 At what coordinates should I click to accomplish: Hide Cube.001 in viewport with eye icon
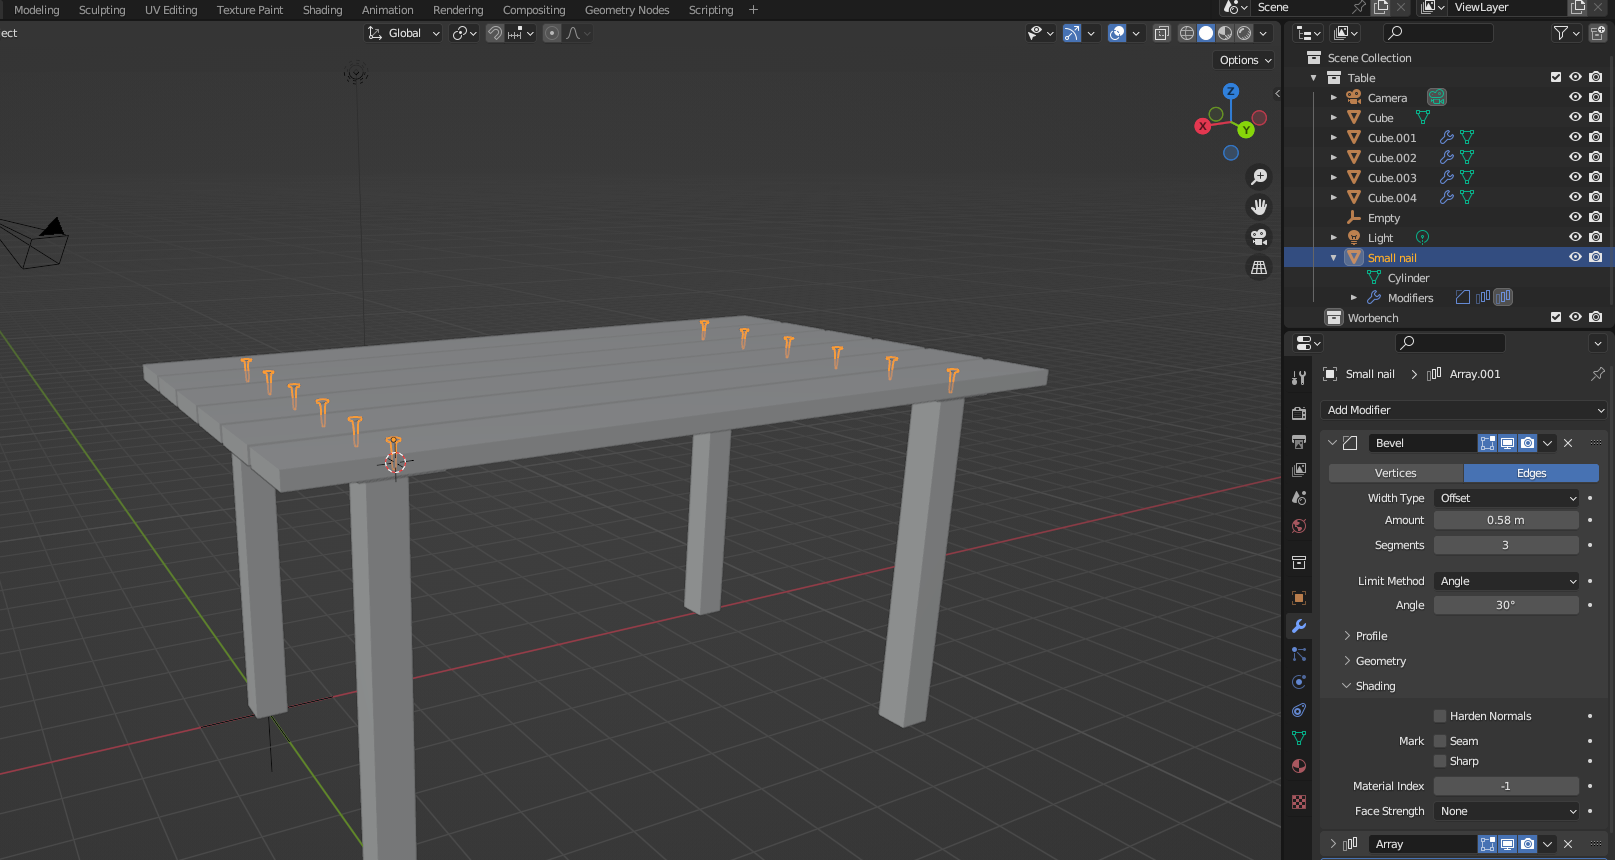tap(1575, 137)
